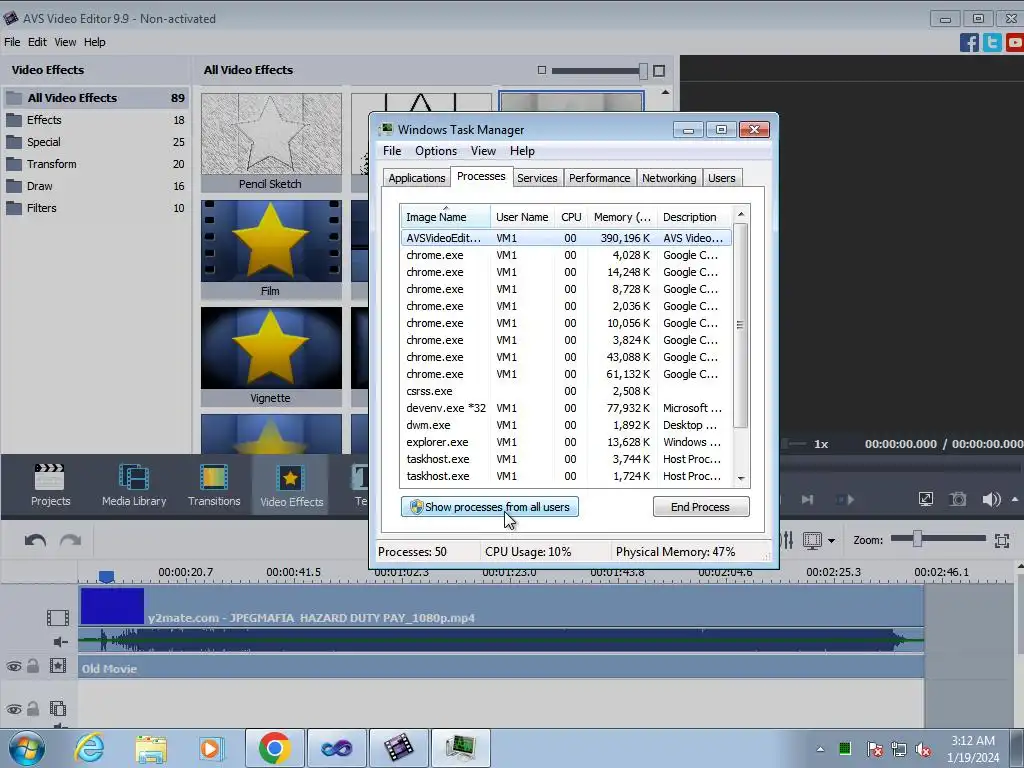This screenshot has height=768, width=1024.
Task: Mute the main video audio track
Action: pyautogui.click(x=60, y=642)
